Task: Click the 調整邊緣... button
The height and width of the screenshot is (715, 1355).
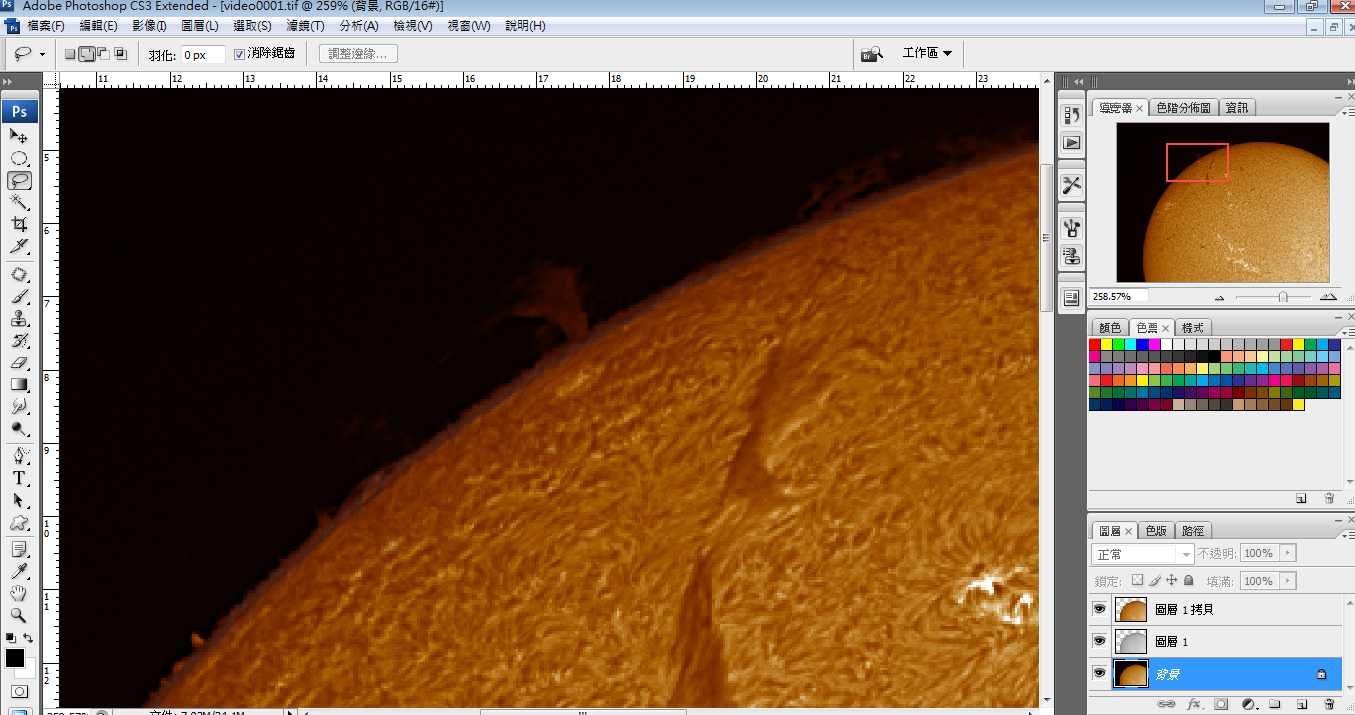Action: 359,54
